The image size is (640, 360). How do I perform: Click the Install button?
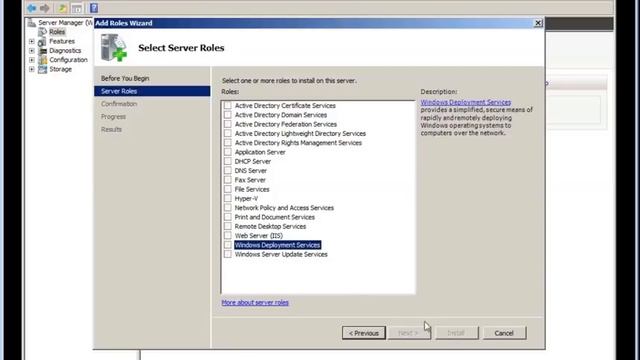(456, 333)
